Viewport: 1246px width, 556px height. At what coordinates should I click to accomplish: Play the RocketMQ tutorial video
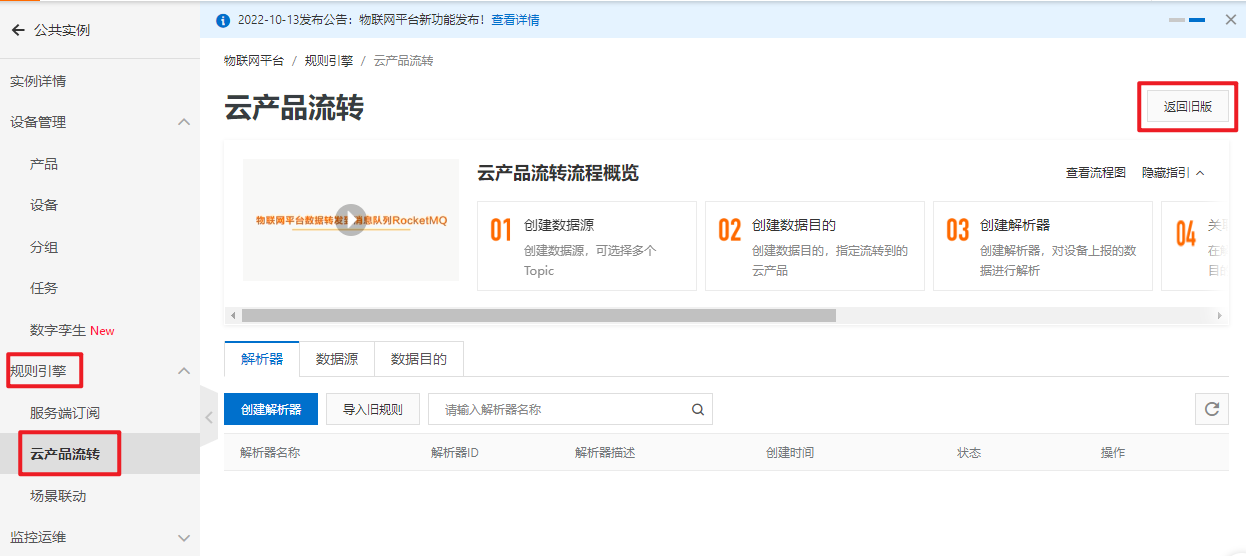(x=351, y=220)
